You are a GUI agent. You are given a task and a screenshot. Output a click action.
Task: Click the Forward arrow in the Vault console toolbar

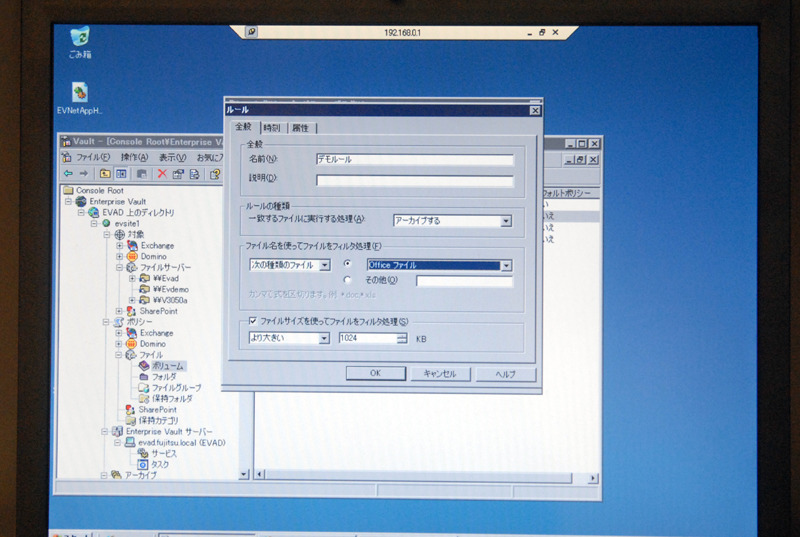click(84, 174)
